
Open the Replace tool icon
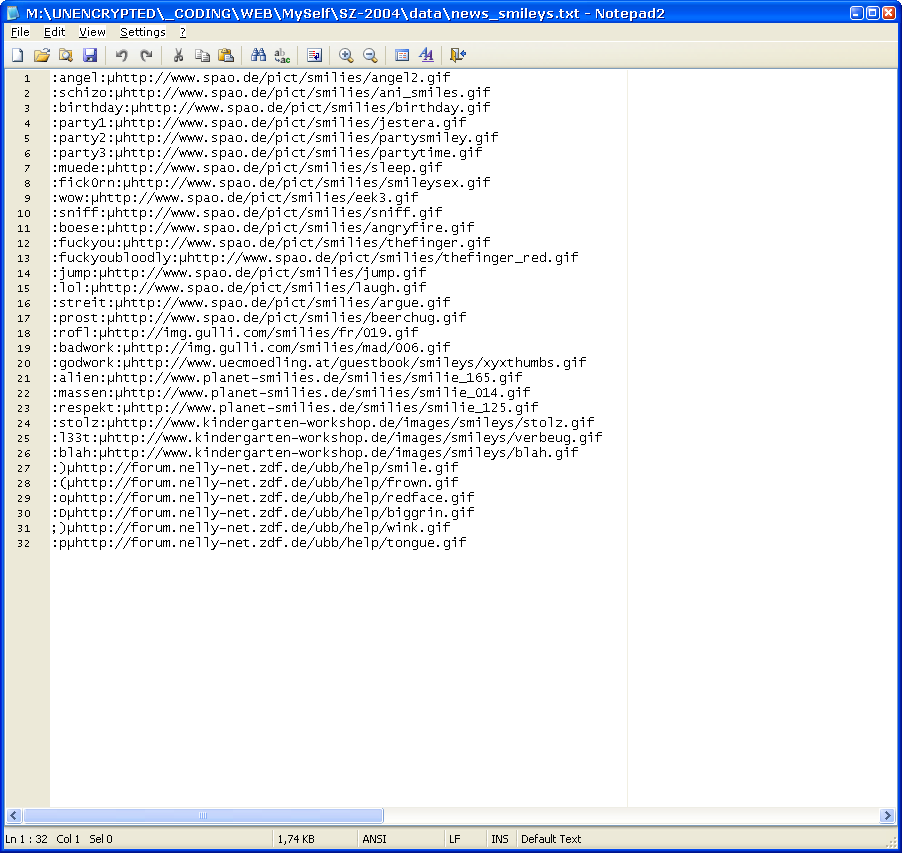pyautogui.click(x=282, y=55)
